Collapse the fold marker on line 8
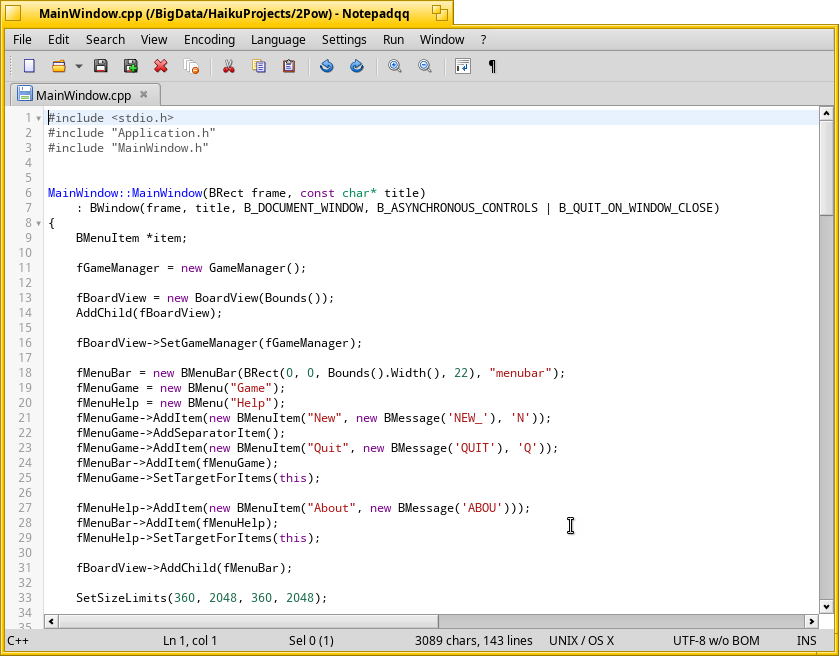 (x=39, y=223)
